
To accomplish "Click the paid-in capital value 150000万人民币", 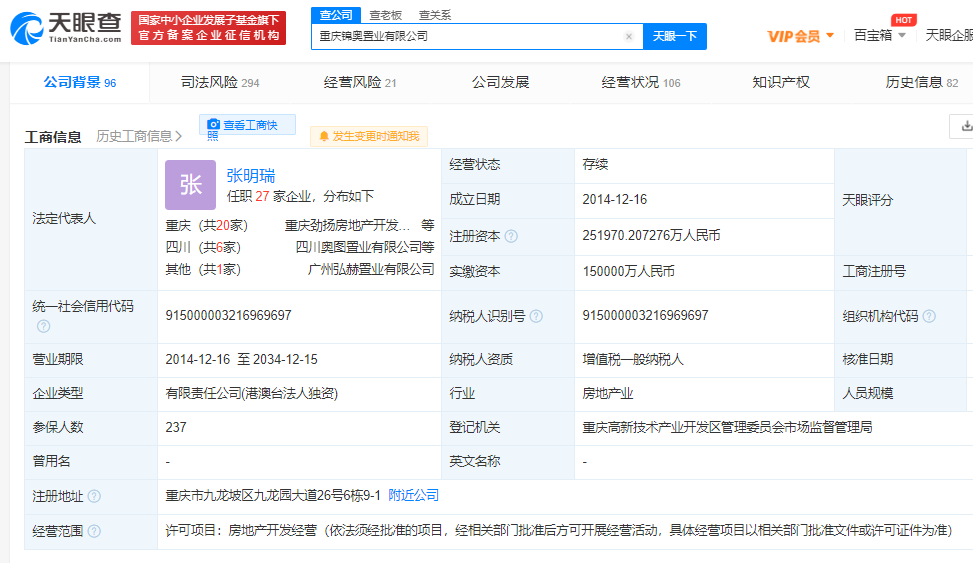I will click(629, 271).
